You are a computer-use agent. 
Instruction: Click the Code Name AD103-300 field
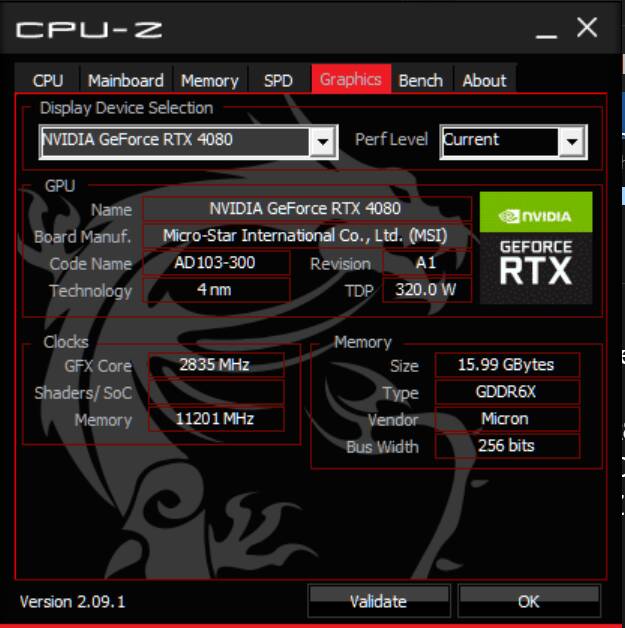click(216, 263)
